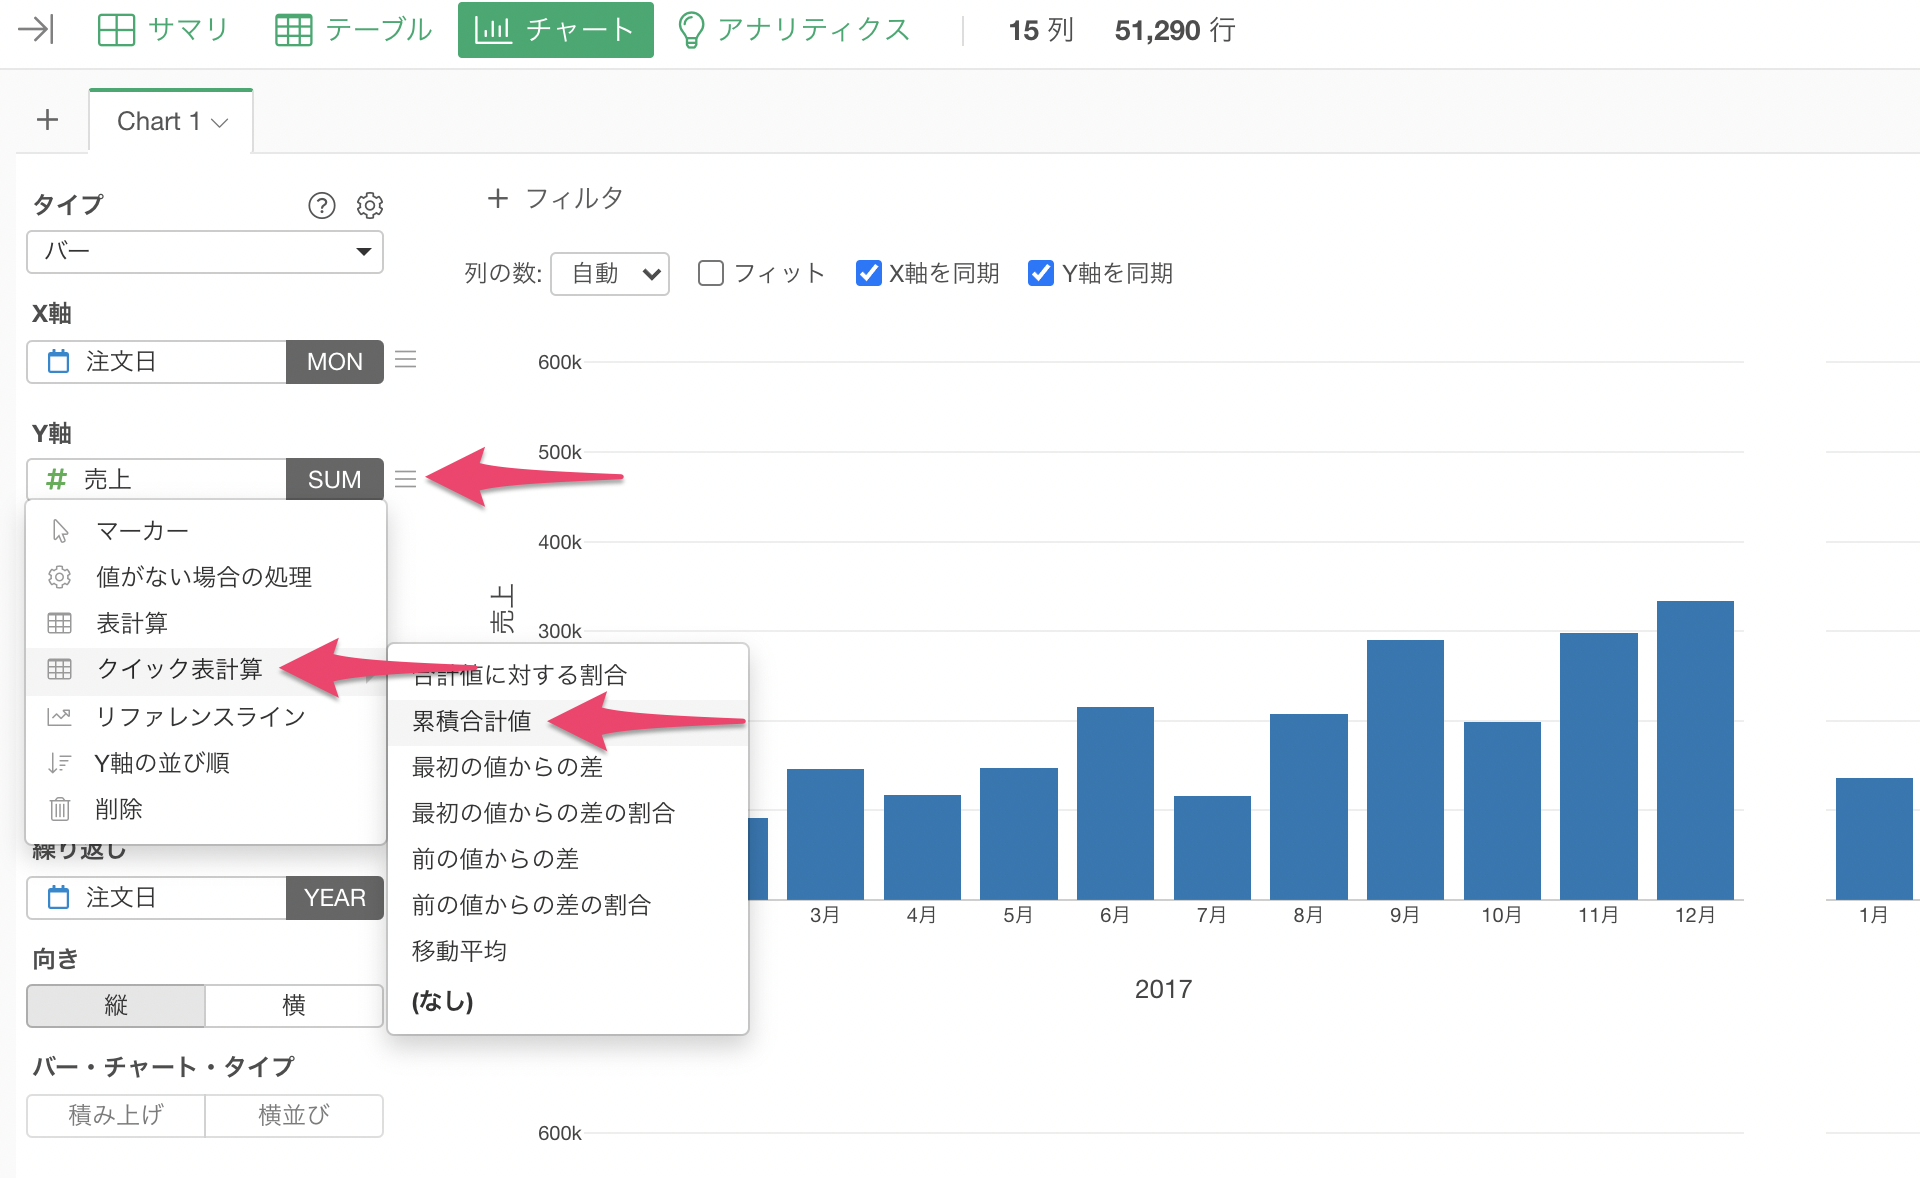Set orientation to 横 horizontal
Screen dimensions: 1920x1178
(294, 1005)
